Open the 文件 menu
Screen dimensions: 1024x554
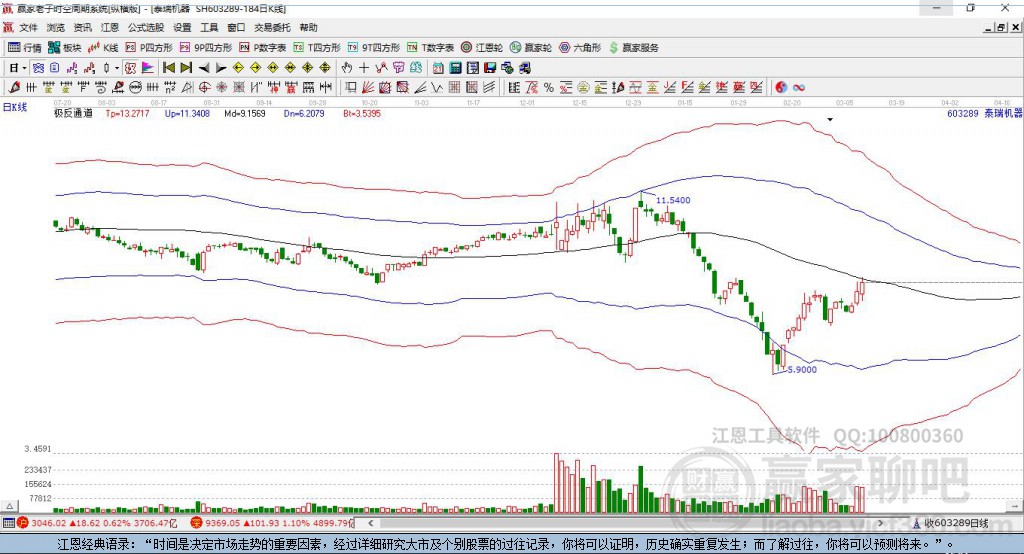tap(28, 27)
